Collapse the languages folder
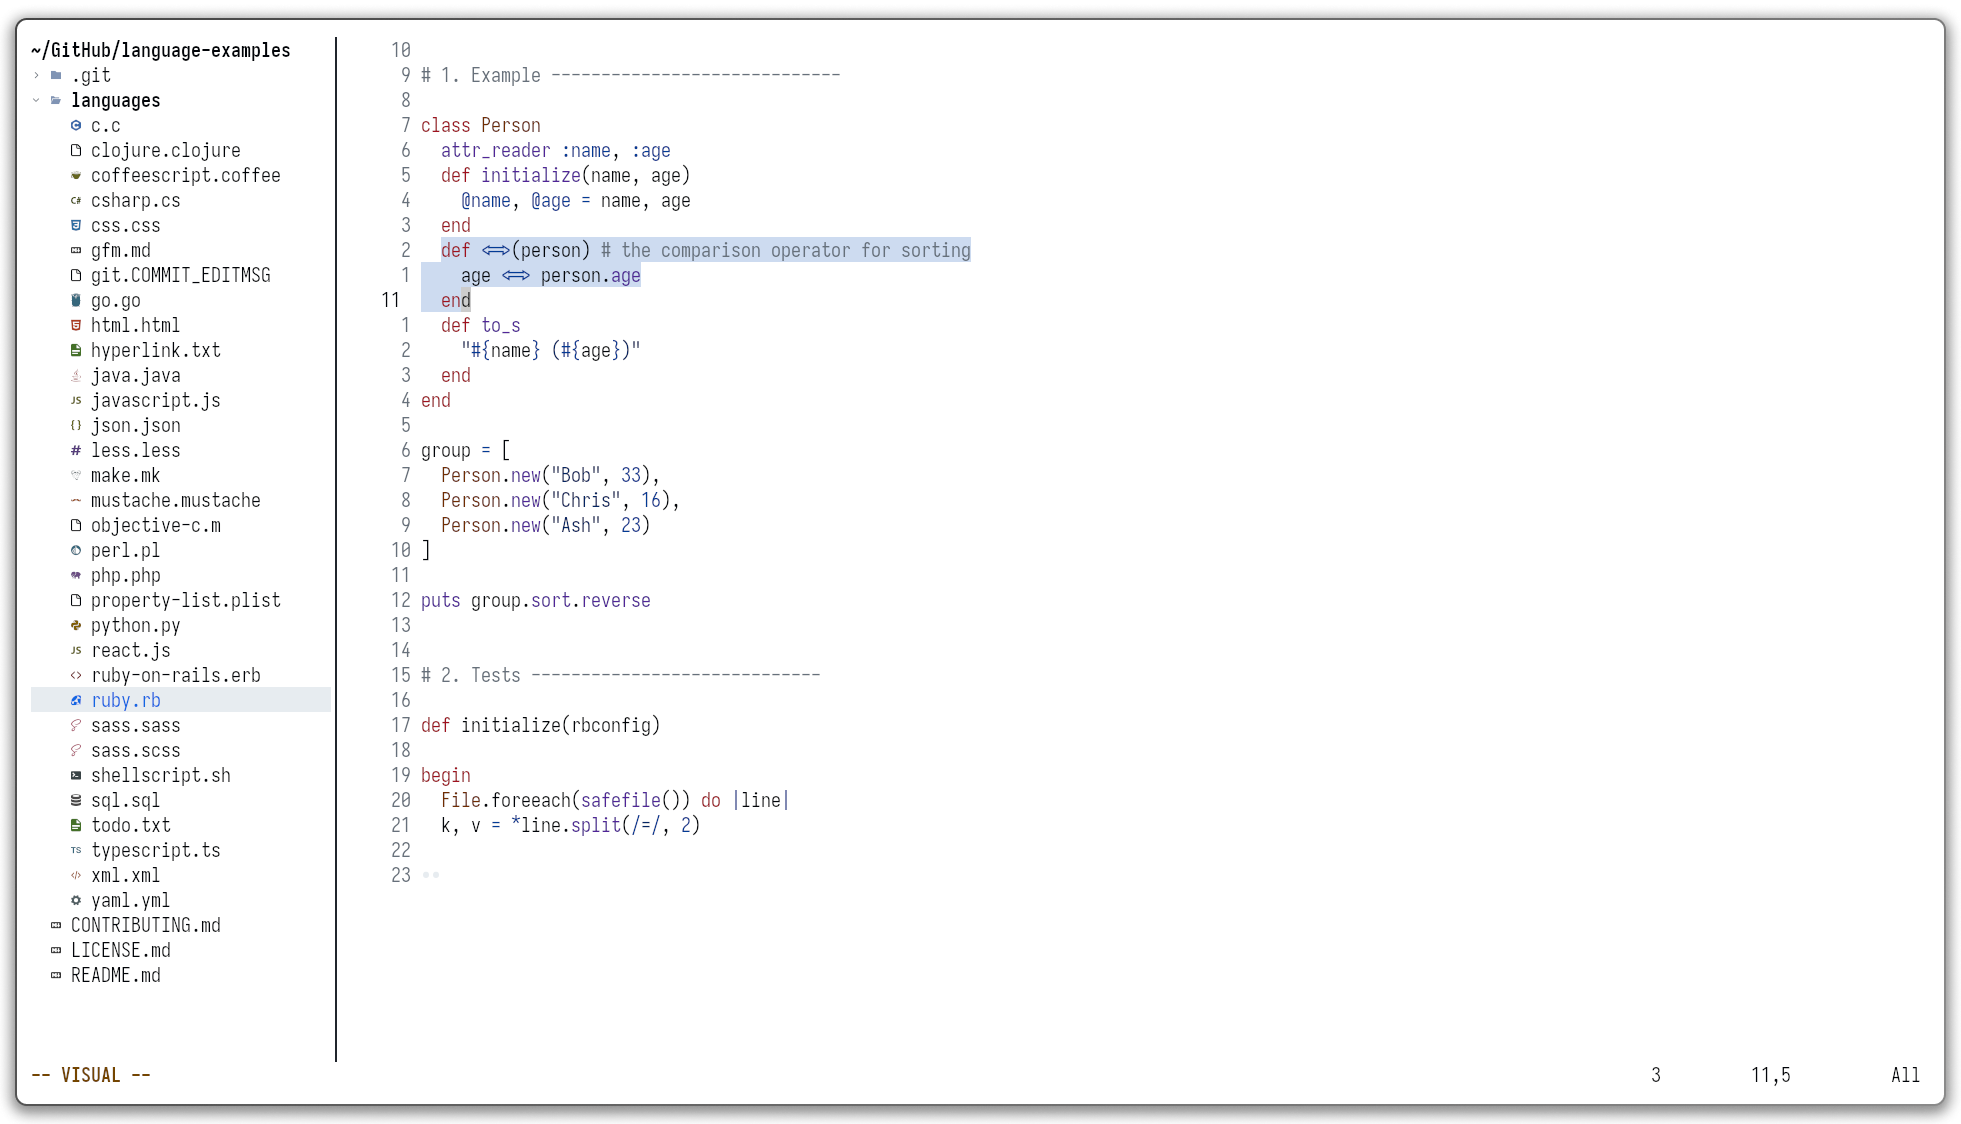The width and height of the screenshot is (1961, 1124). coord(36,100)
